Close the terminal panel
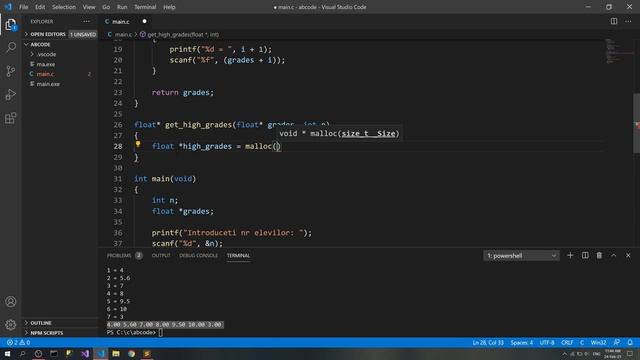This screenshot has height=360, width=640. (x=628, y=256)
